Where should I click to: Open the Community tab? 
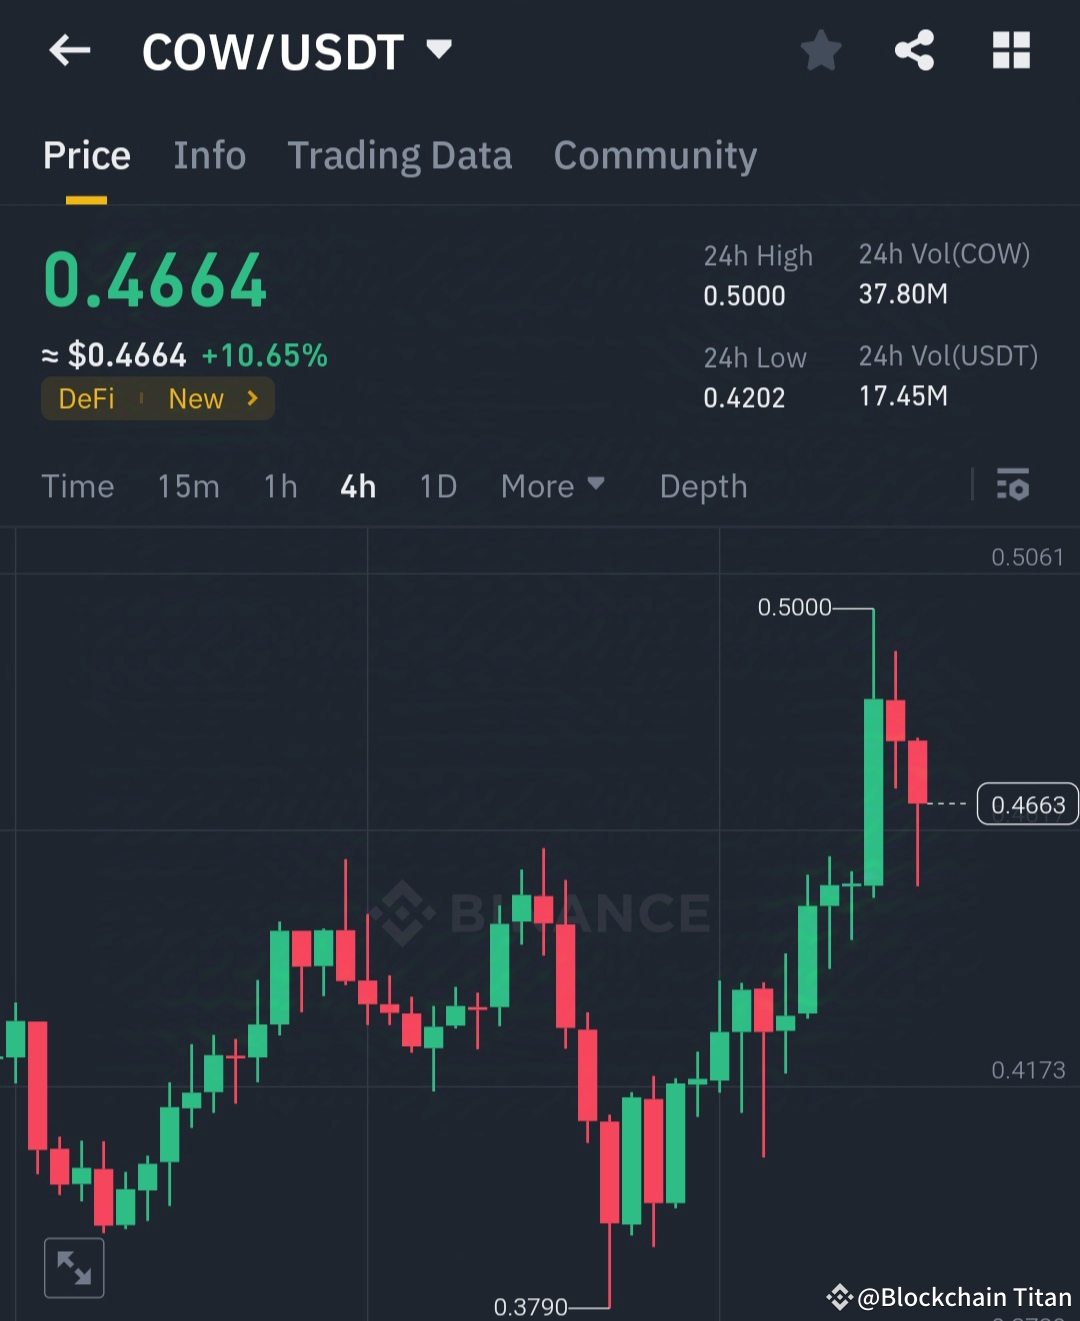[x=655, y=155]
